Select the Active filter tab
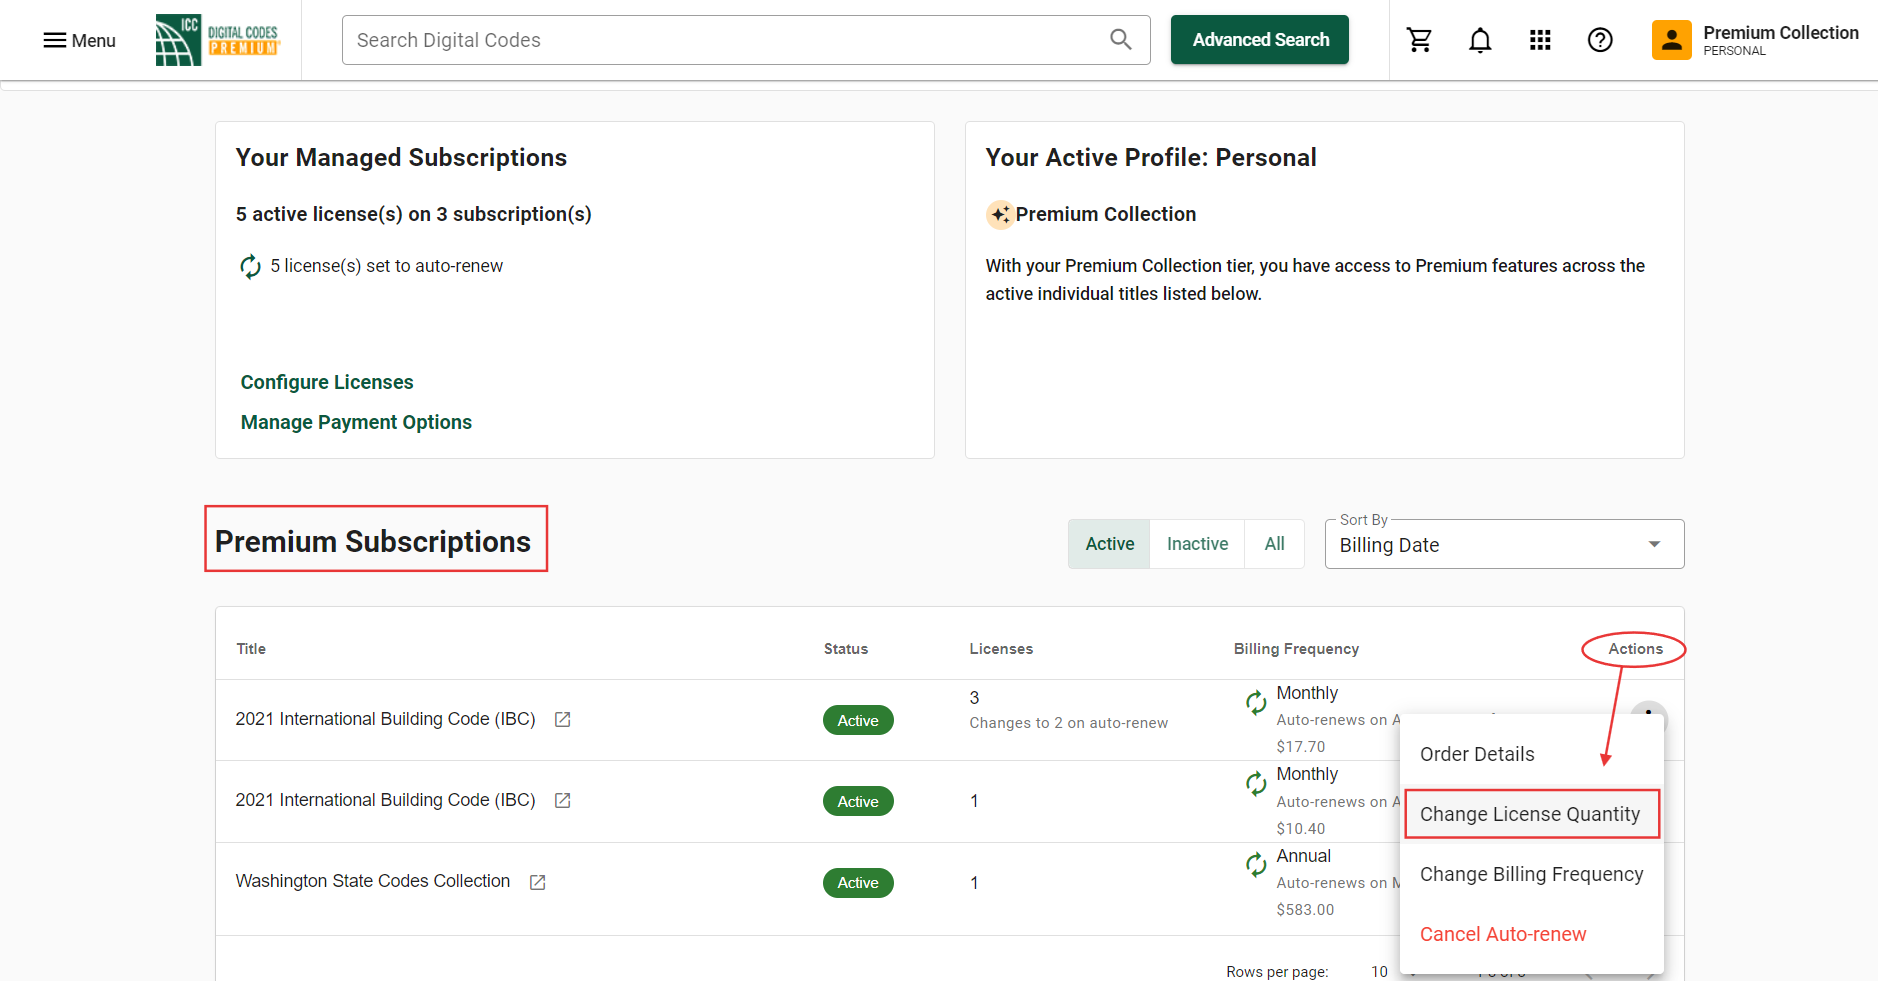 click(x=1109, y=544)
